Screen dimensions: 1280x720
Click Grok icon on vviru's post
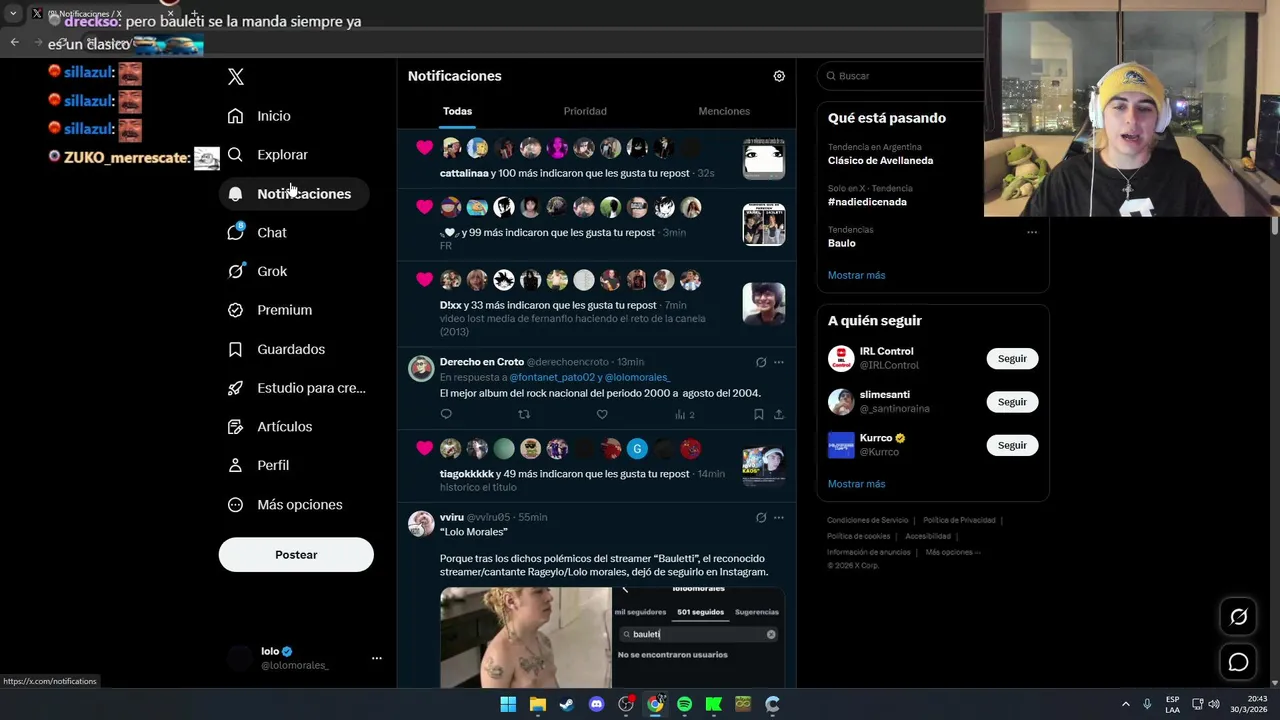point(761,517)
